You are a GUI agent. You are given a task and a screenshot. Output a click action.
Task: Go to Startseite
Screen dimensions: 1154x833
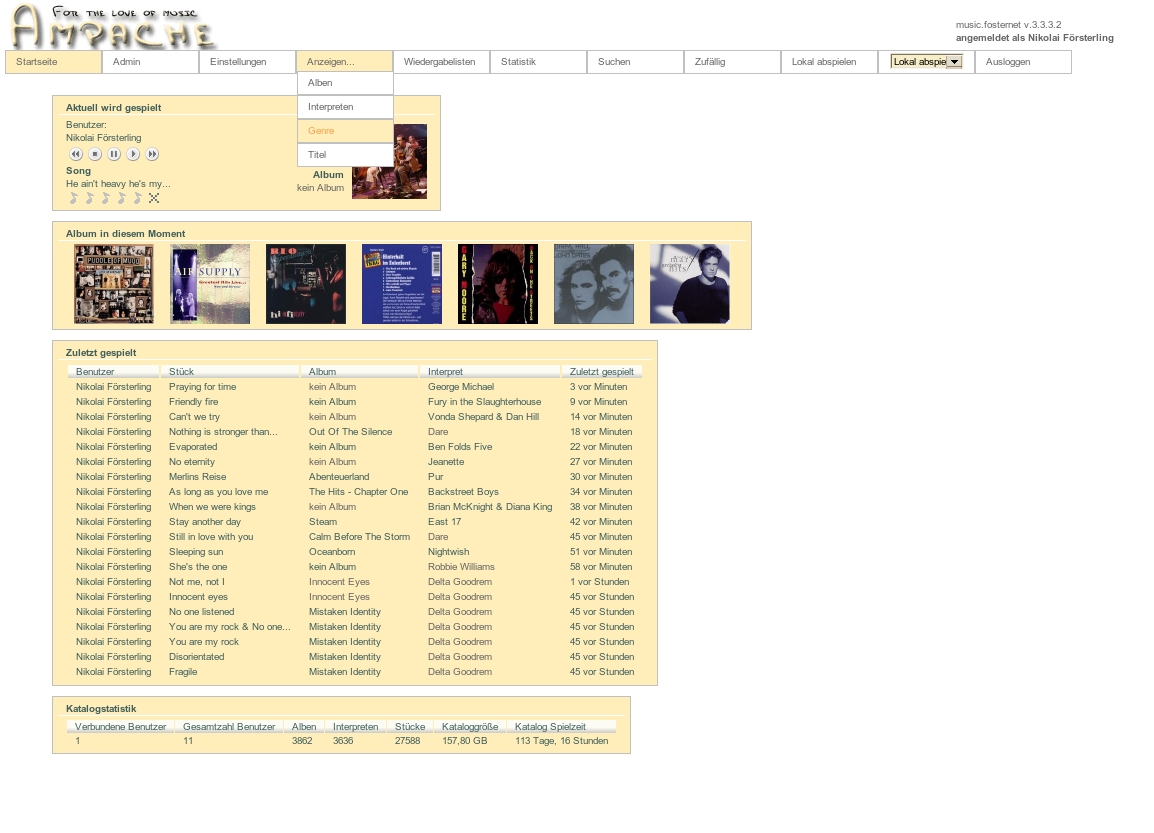tap(53, 62)
